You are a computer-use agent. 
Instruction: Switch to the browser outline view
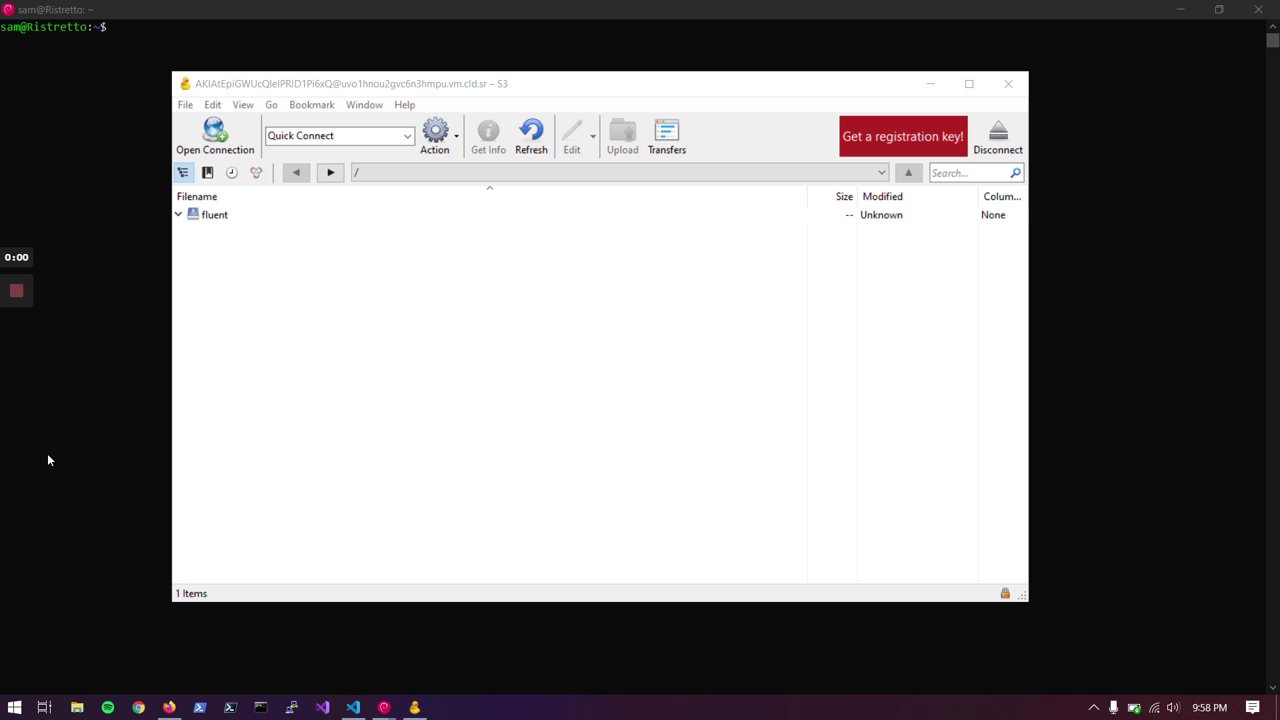click(183, 173)
